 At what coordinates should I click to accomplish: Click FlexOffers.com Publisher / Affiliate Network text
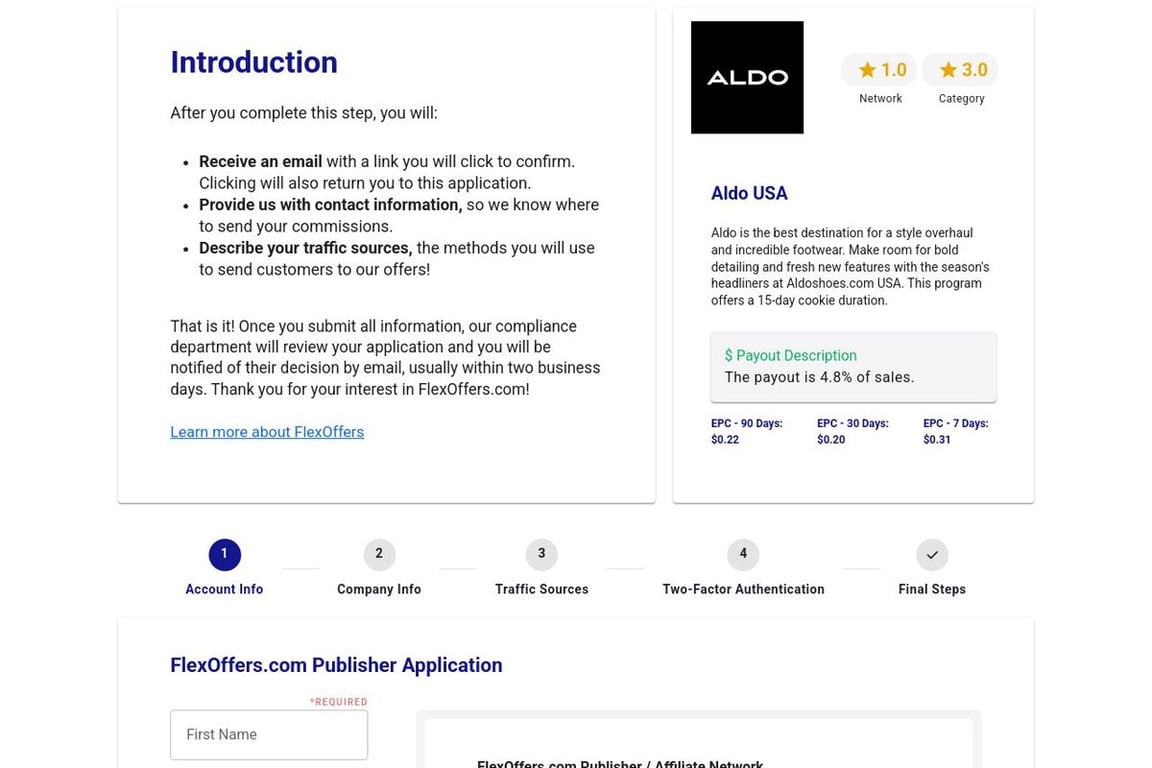point(619,764)
